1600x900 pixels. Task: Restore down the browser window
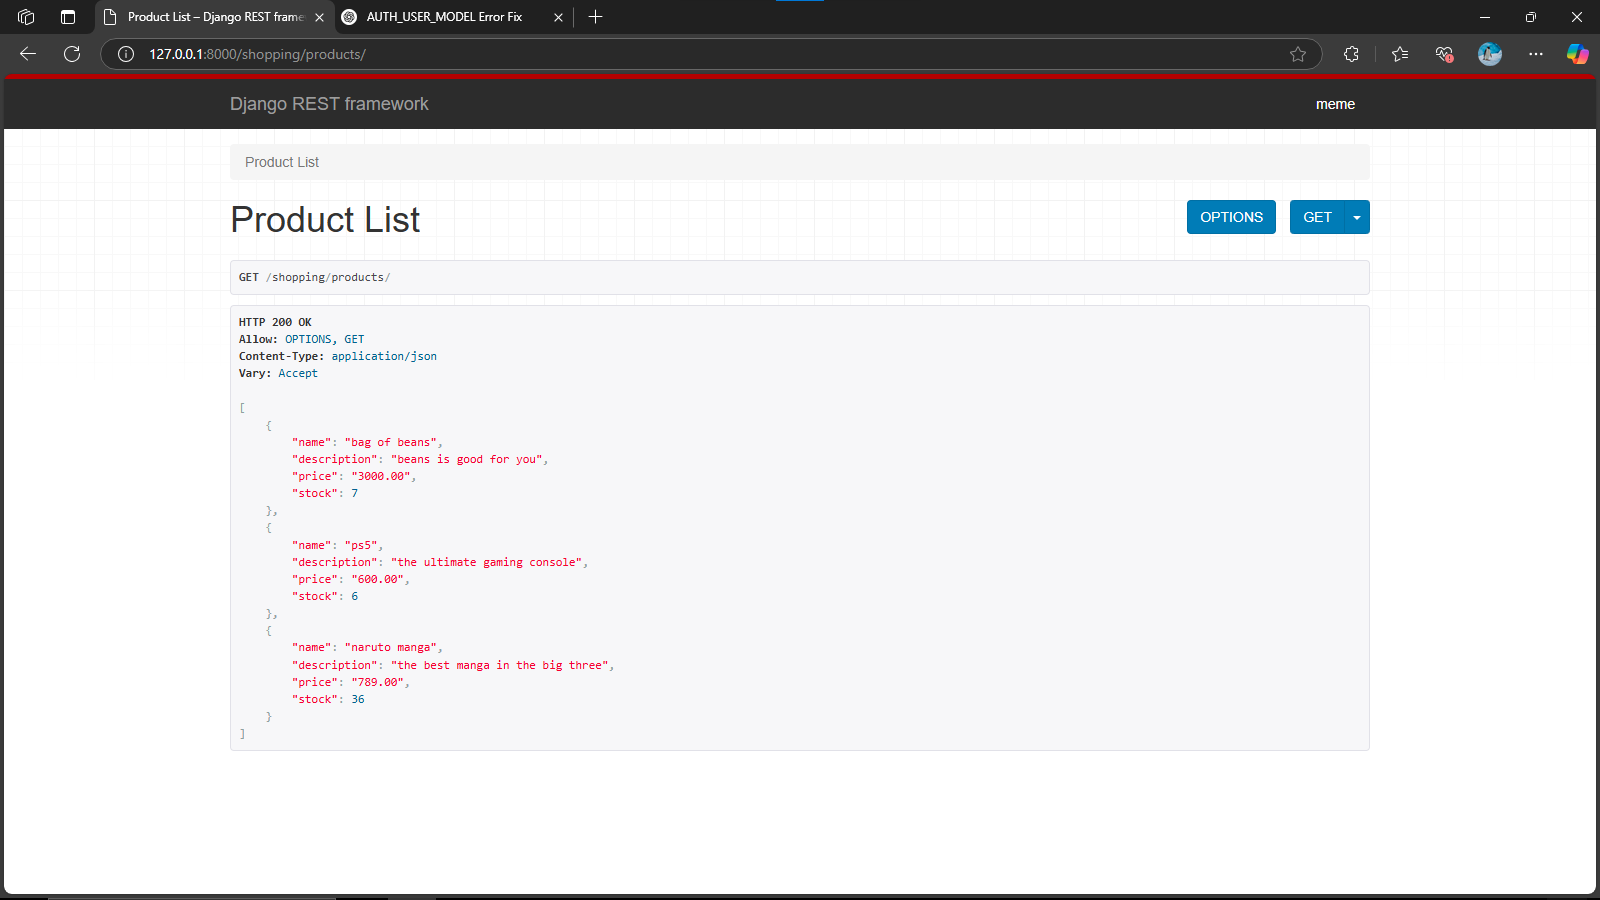click(x=1531, y=17)
